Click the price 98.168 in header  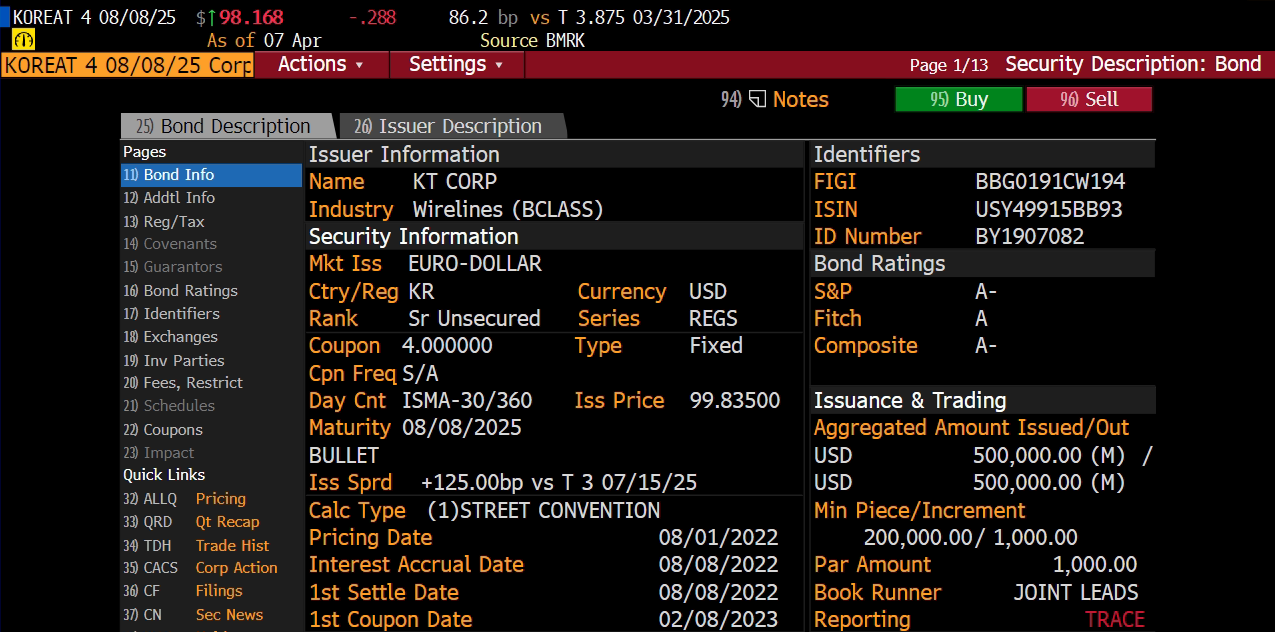tap(251, 17)
